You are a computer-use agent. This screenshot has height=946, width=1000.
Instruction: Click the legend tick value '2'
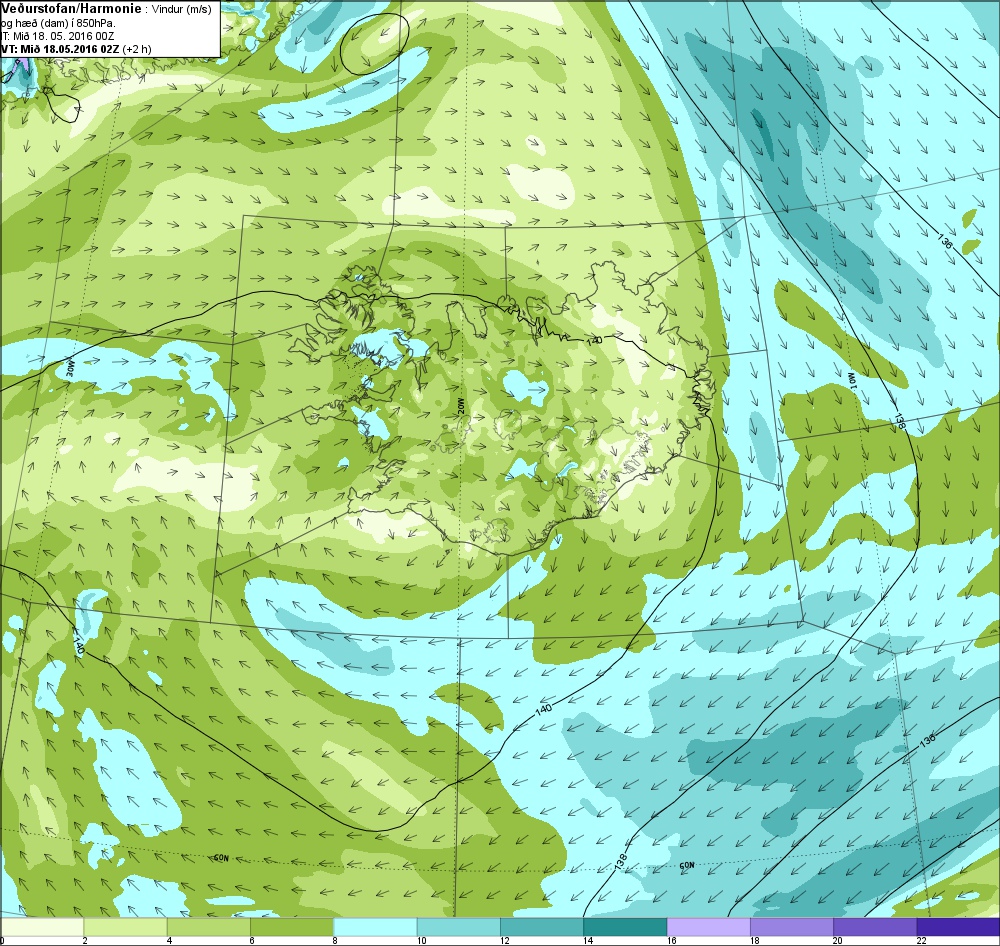pos(85,940)
